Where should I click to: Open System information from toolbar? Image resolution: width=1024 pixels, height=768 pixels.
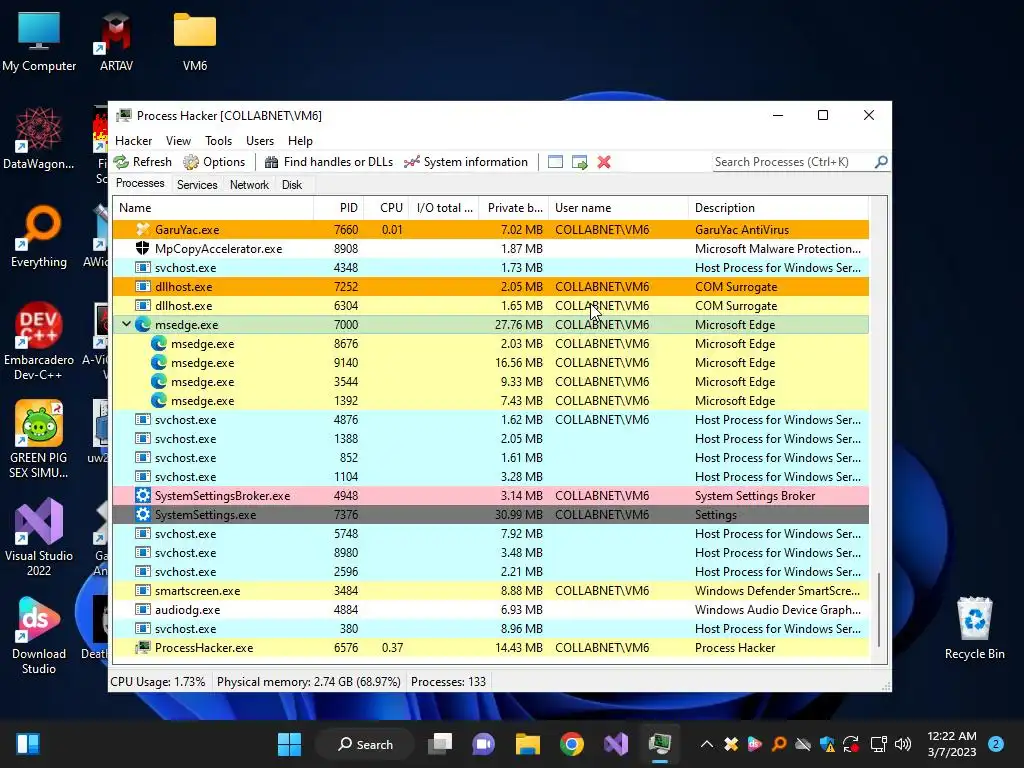tap(466, 162)
